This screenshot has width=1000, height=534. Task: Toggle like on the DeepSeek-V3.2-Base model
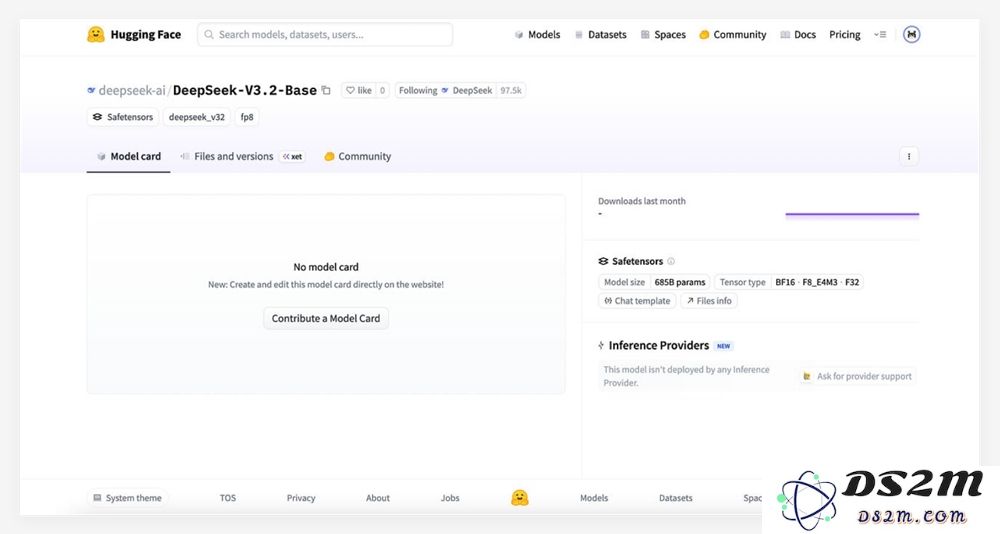pyautogui.click(x=358, y=91)
